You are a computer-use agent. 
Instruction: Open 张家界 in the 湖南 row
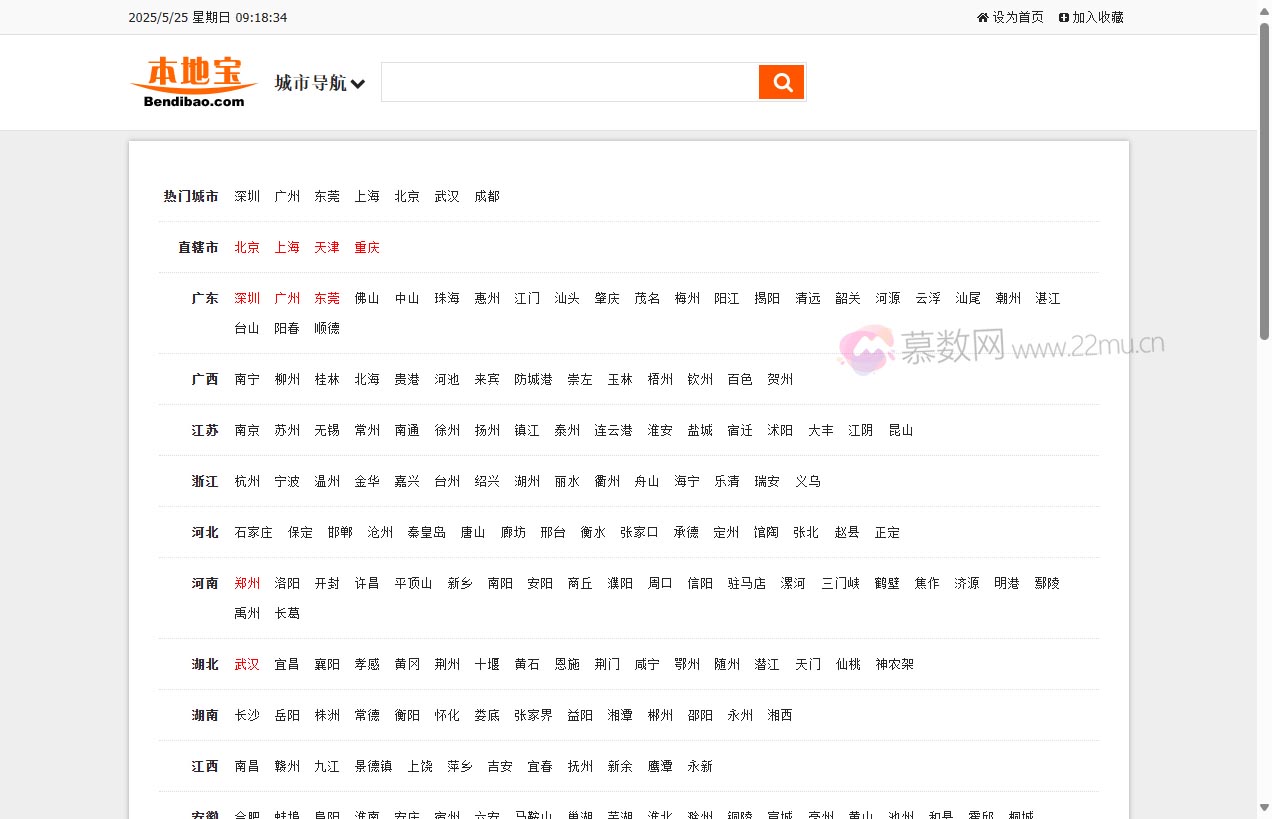[x=533, y=715]
